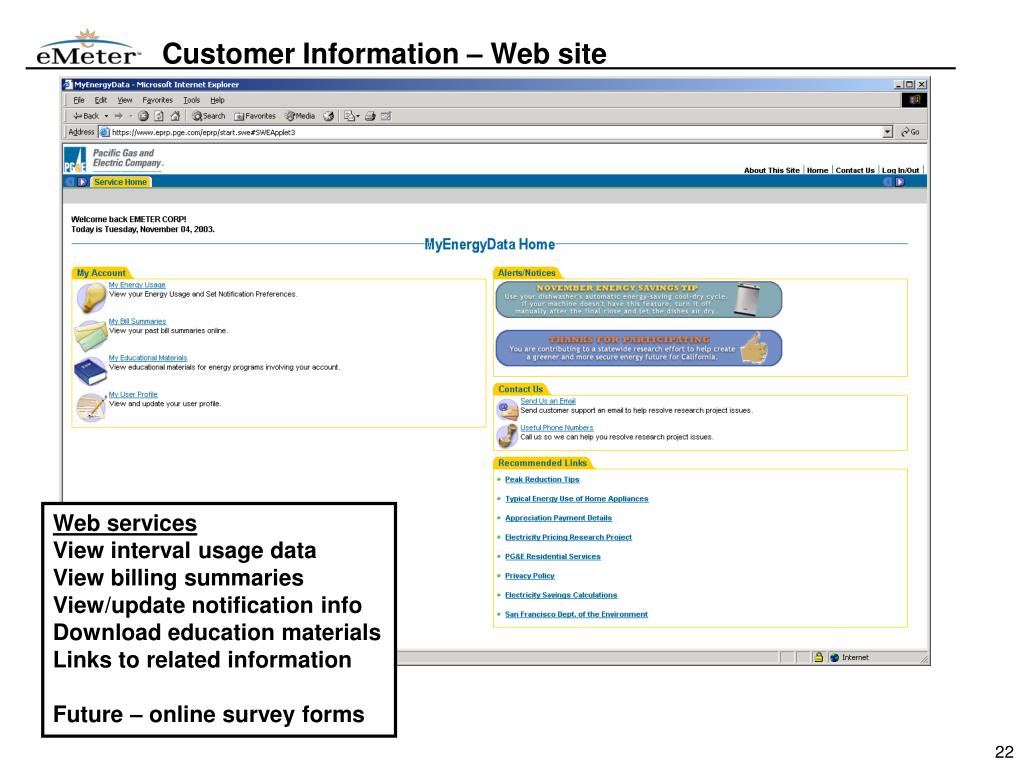The image size is (1024, 768).
Task: Click the padlock security icon in status bar
Action: (x=818, y=657)
